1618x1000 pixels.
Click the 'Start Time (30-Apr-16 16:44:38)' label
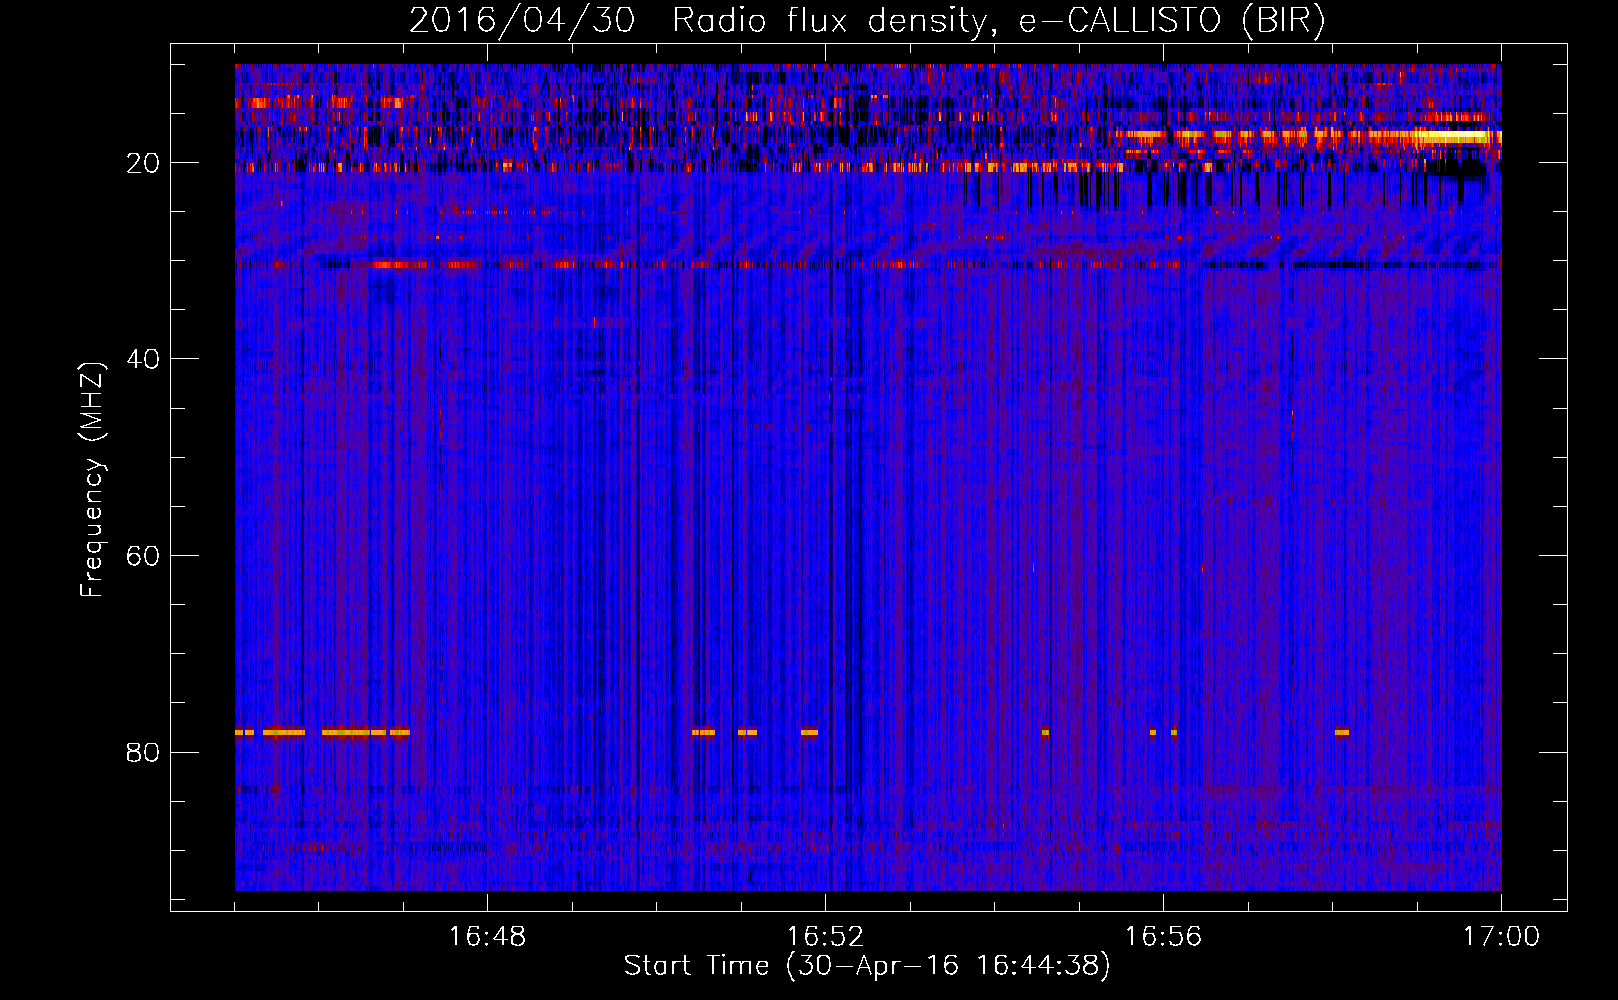pyautogui.click(x=867, y=966)
